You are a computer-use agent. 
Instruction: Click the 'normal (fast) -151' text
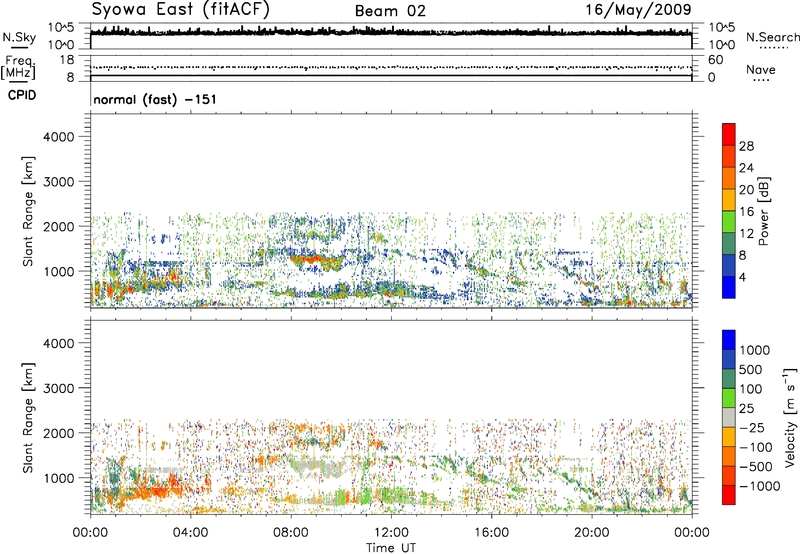(155, 99)
